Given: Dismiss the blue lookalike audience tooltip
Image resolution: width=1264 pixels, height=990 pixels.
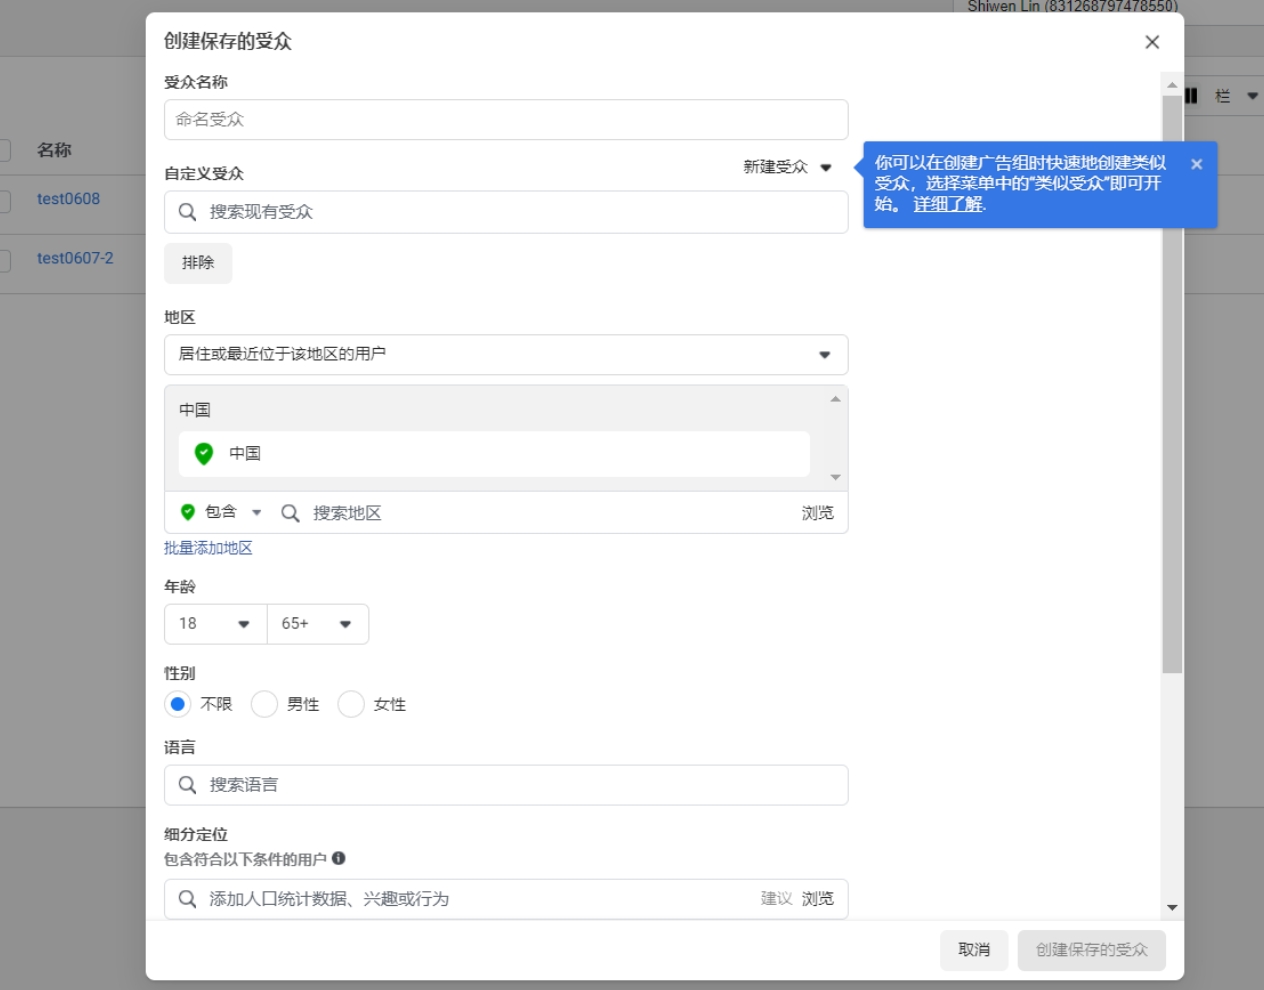Looking at the screenshot, I should pos(1196,164).
